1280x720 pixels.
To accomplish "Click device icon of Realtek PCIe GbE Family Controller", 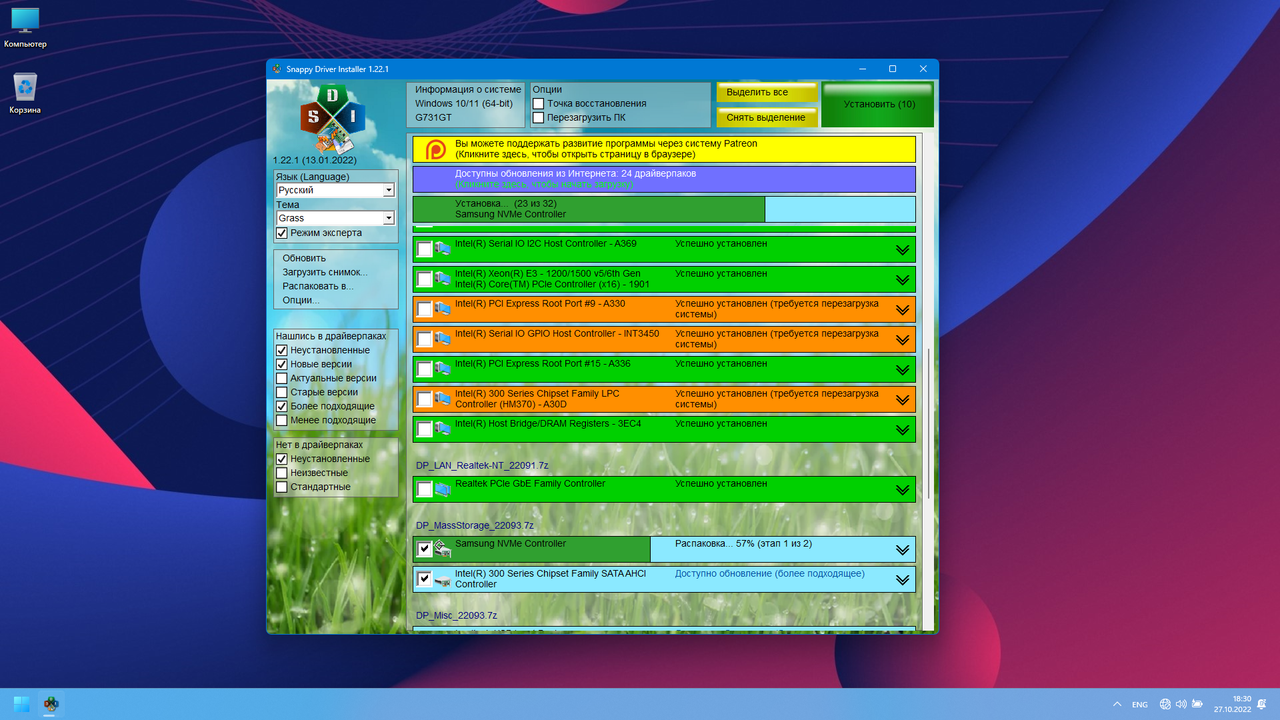I will click(x=442, y=489).
